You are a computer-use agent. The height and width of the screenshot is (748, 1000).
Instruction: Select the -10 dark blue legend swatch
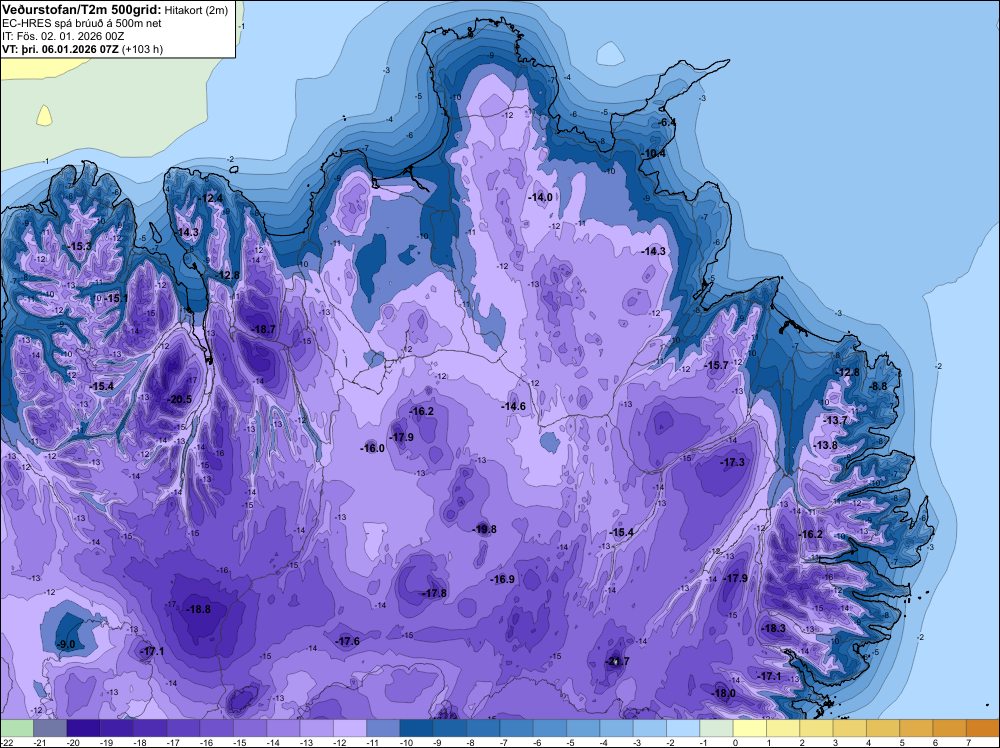click(416, 728)
